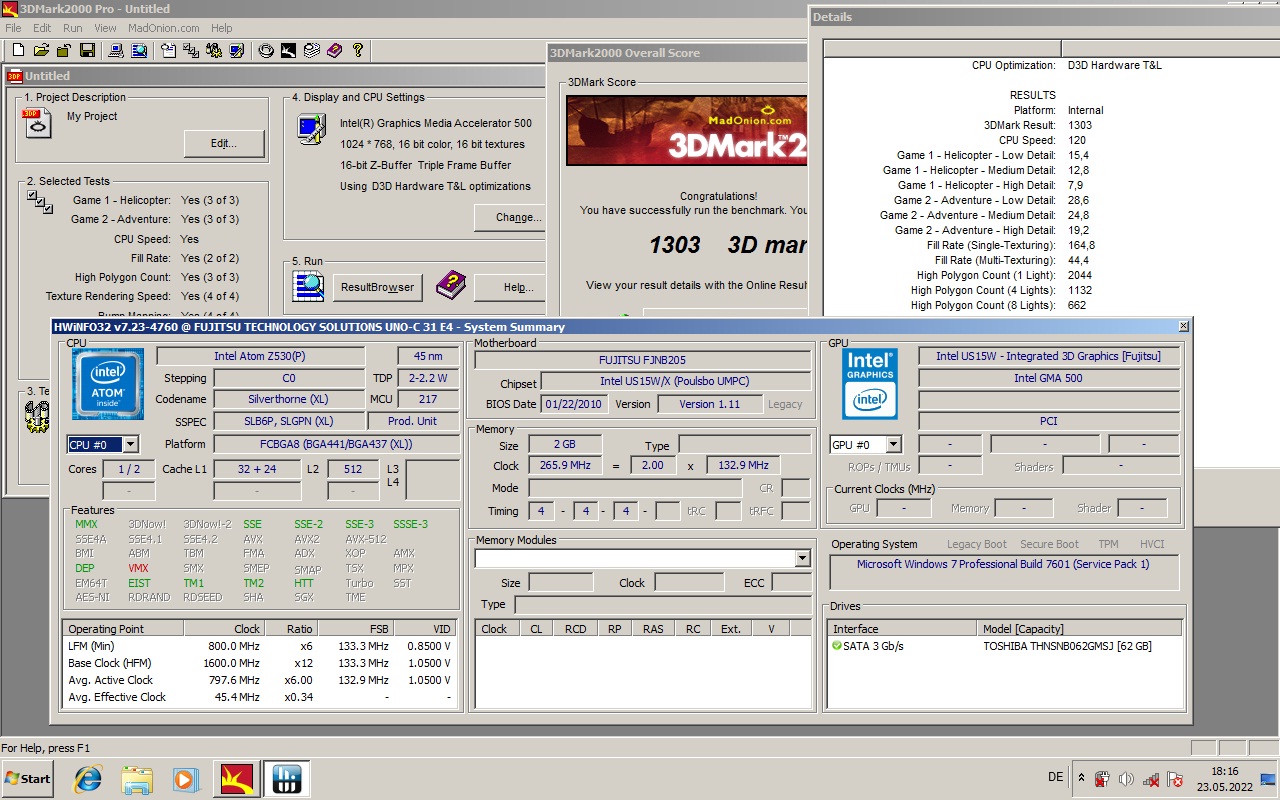
Task: Open ResultBrowser from the magnifier toolbar icon
Action: (138, 50)
